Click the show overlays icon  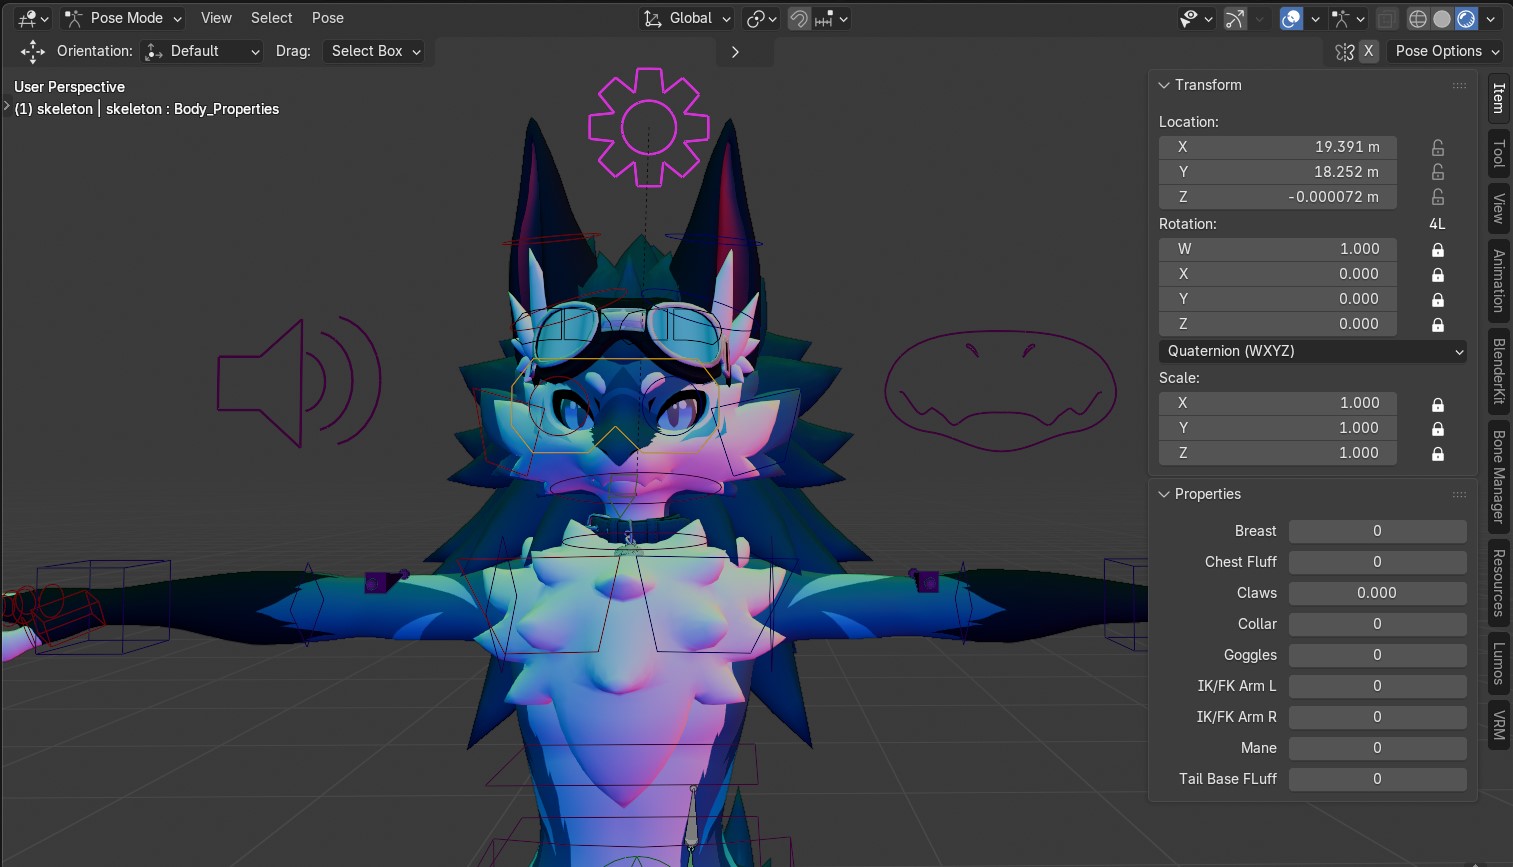(1289, 18)
